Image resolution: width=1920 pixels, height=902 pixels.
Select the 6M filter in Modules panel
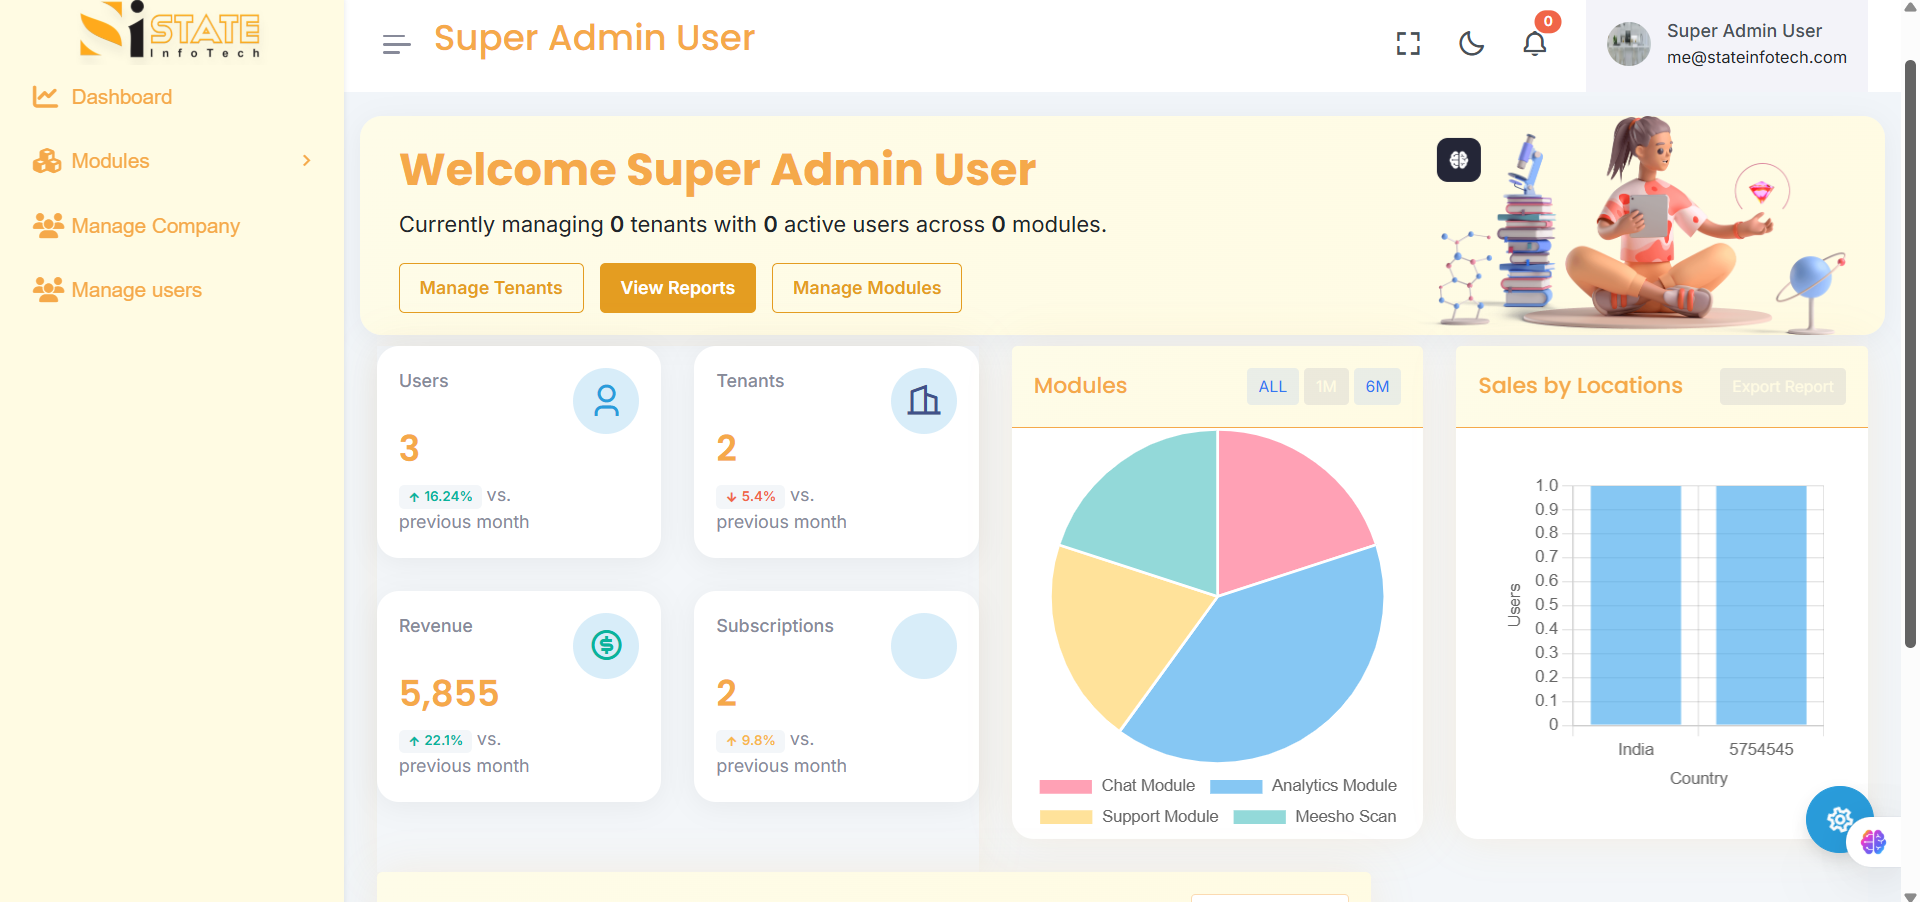pyautogui.click(x=1377, y=386)
